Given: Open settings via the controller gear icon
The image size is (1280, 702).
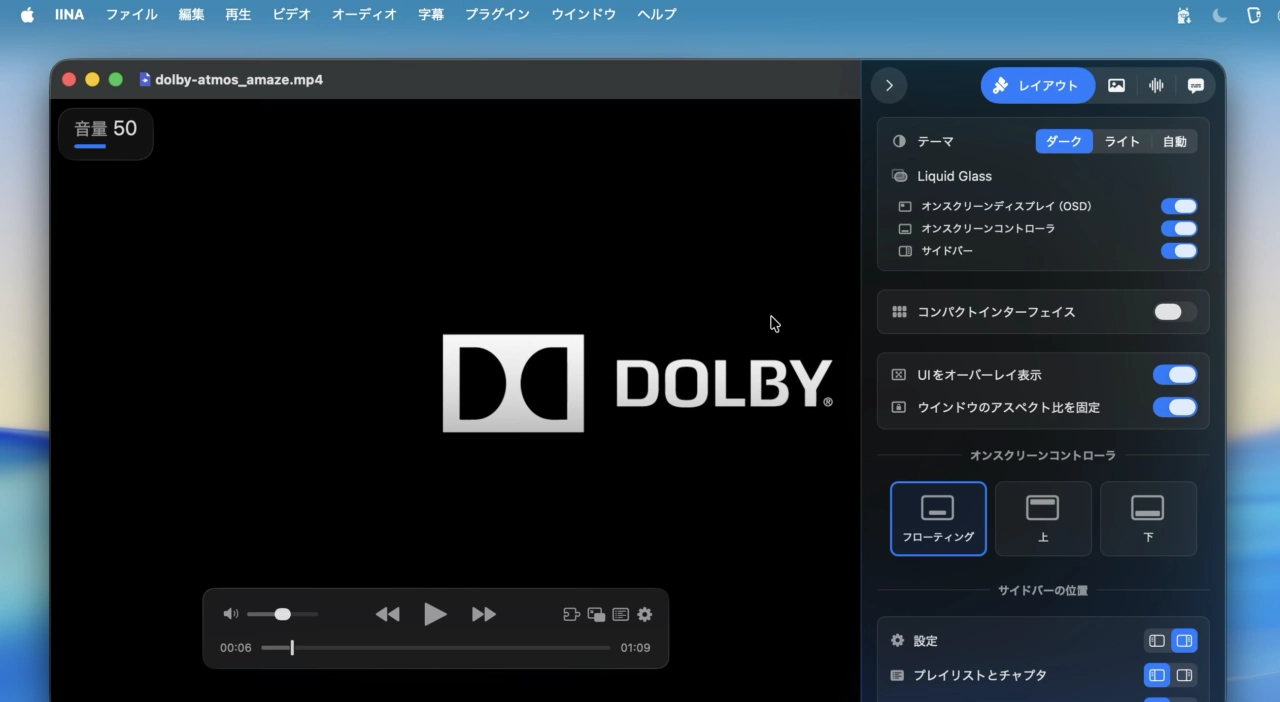Looking at the screenshot, I should pos(645,614).
